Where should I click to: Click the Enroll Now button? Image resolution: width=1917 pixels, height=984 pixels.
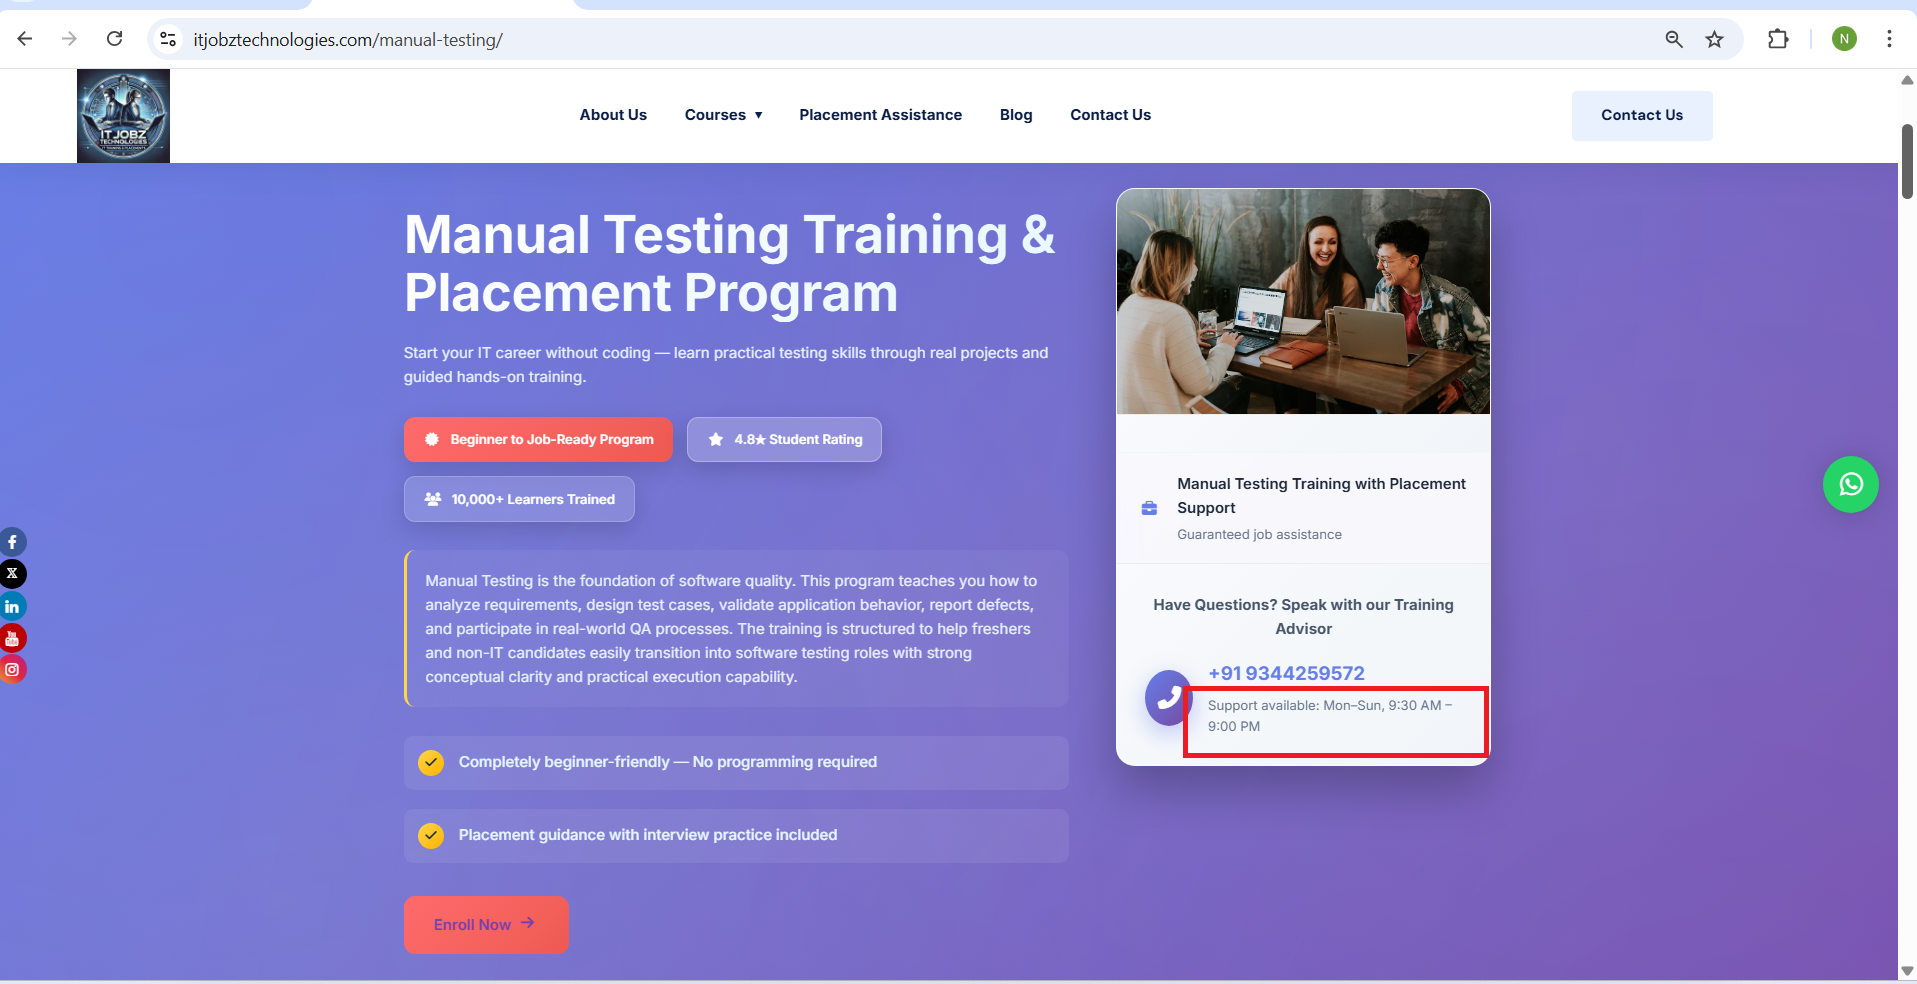coord(486,924)
